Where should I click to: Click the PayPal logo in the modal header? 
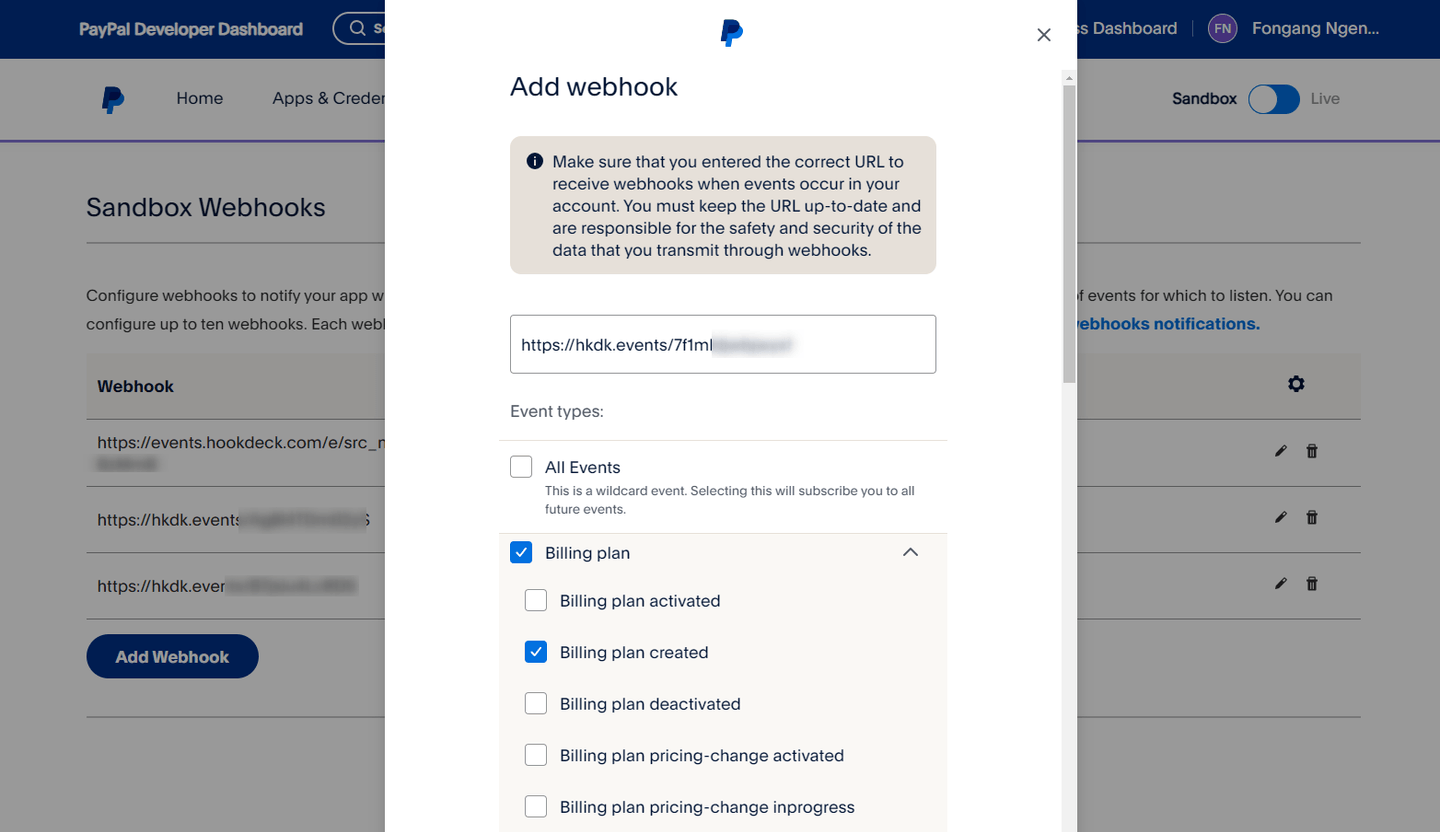[731, 33]
